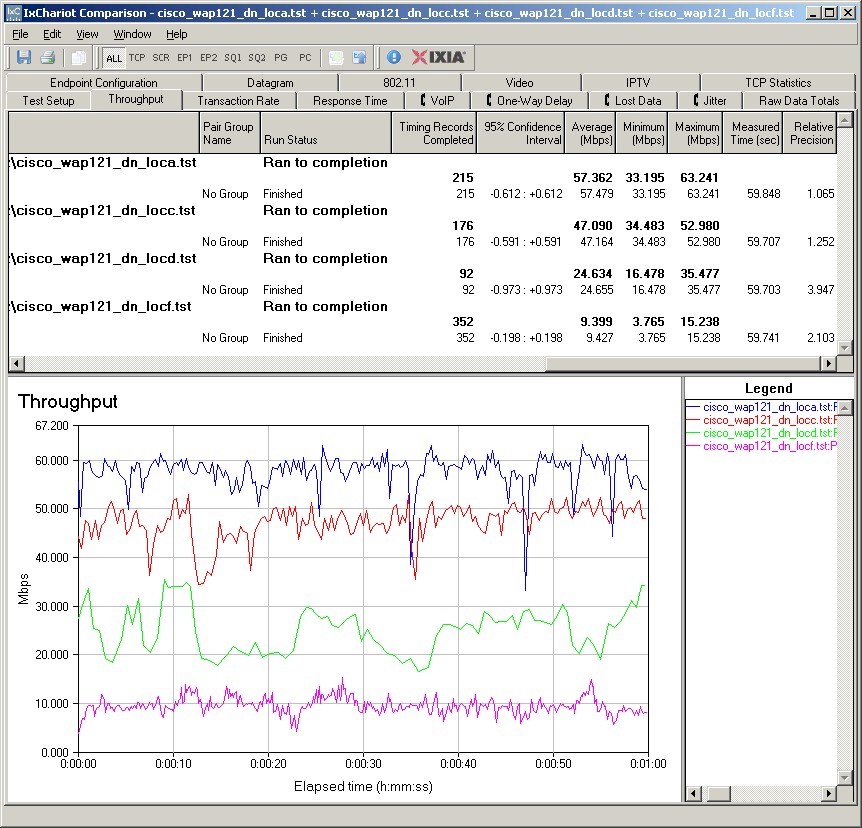Select the cisco_wap121_dn_locc.tst row
The image size is (862, 828).
point(422,211)
